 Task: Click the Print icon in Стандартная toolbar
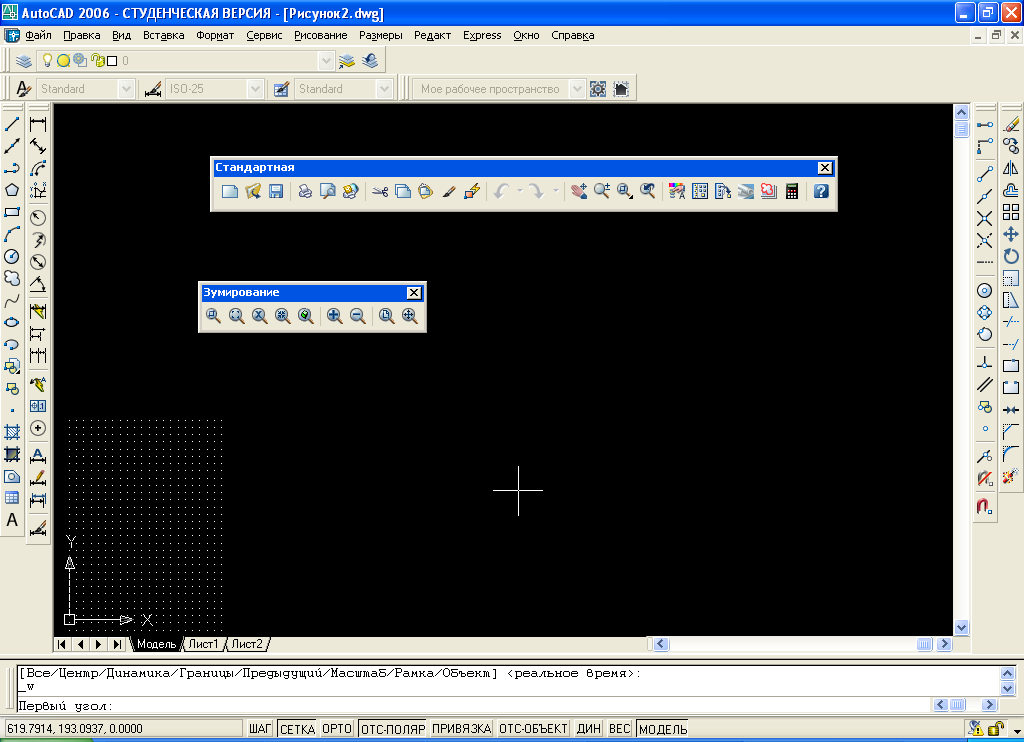pyautogui.click(x=305, y=191)
